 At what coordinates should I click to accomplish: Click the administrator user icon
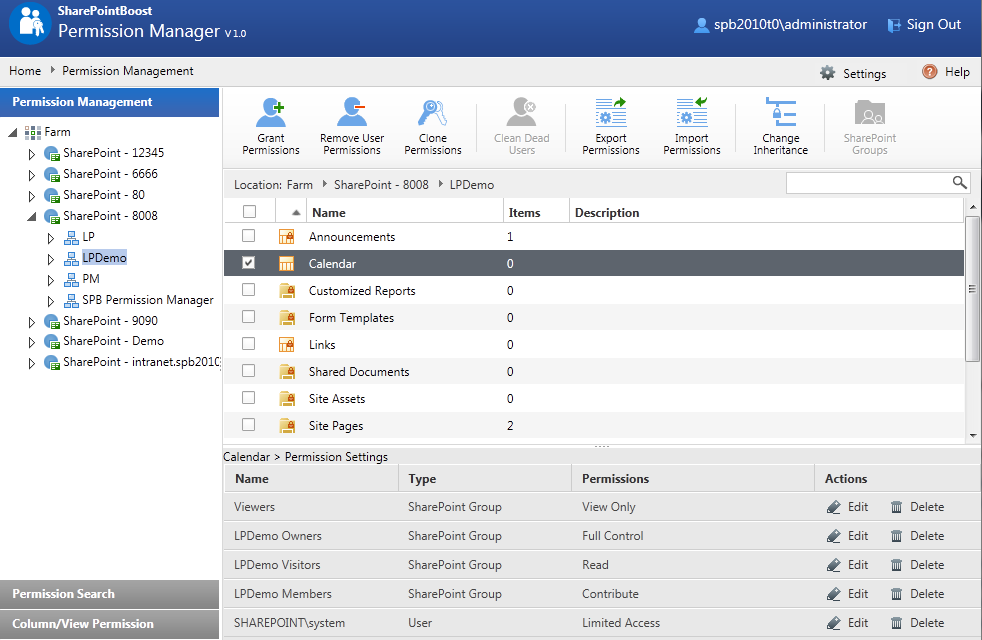point(701,25)
